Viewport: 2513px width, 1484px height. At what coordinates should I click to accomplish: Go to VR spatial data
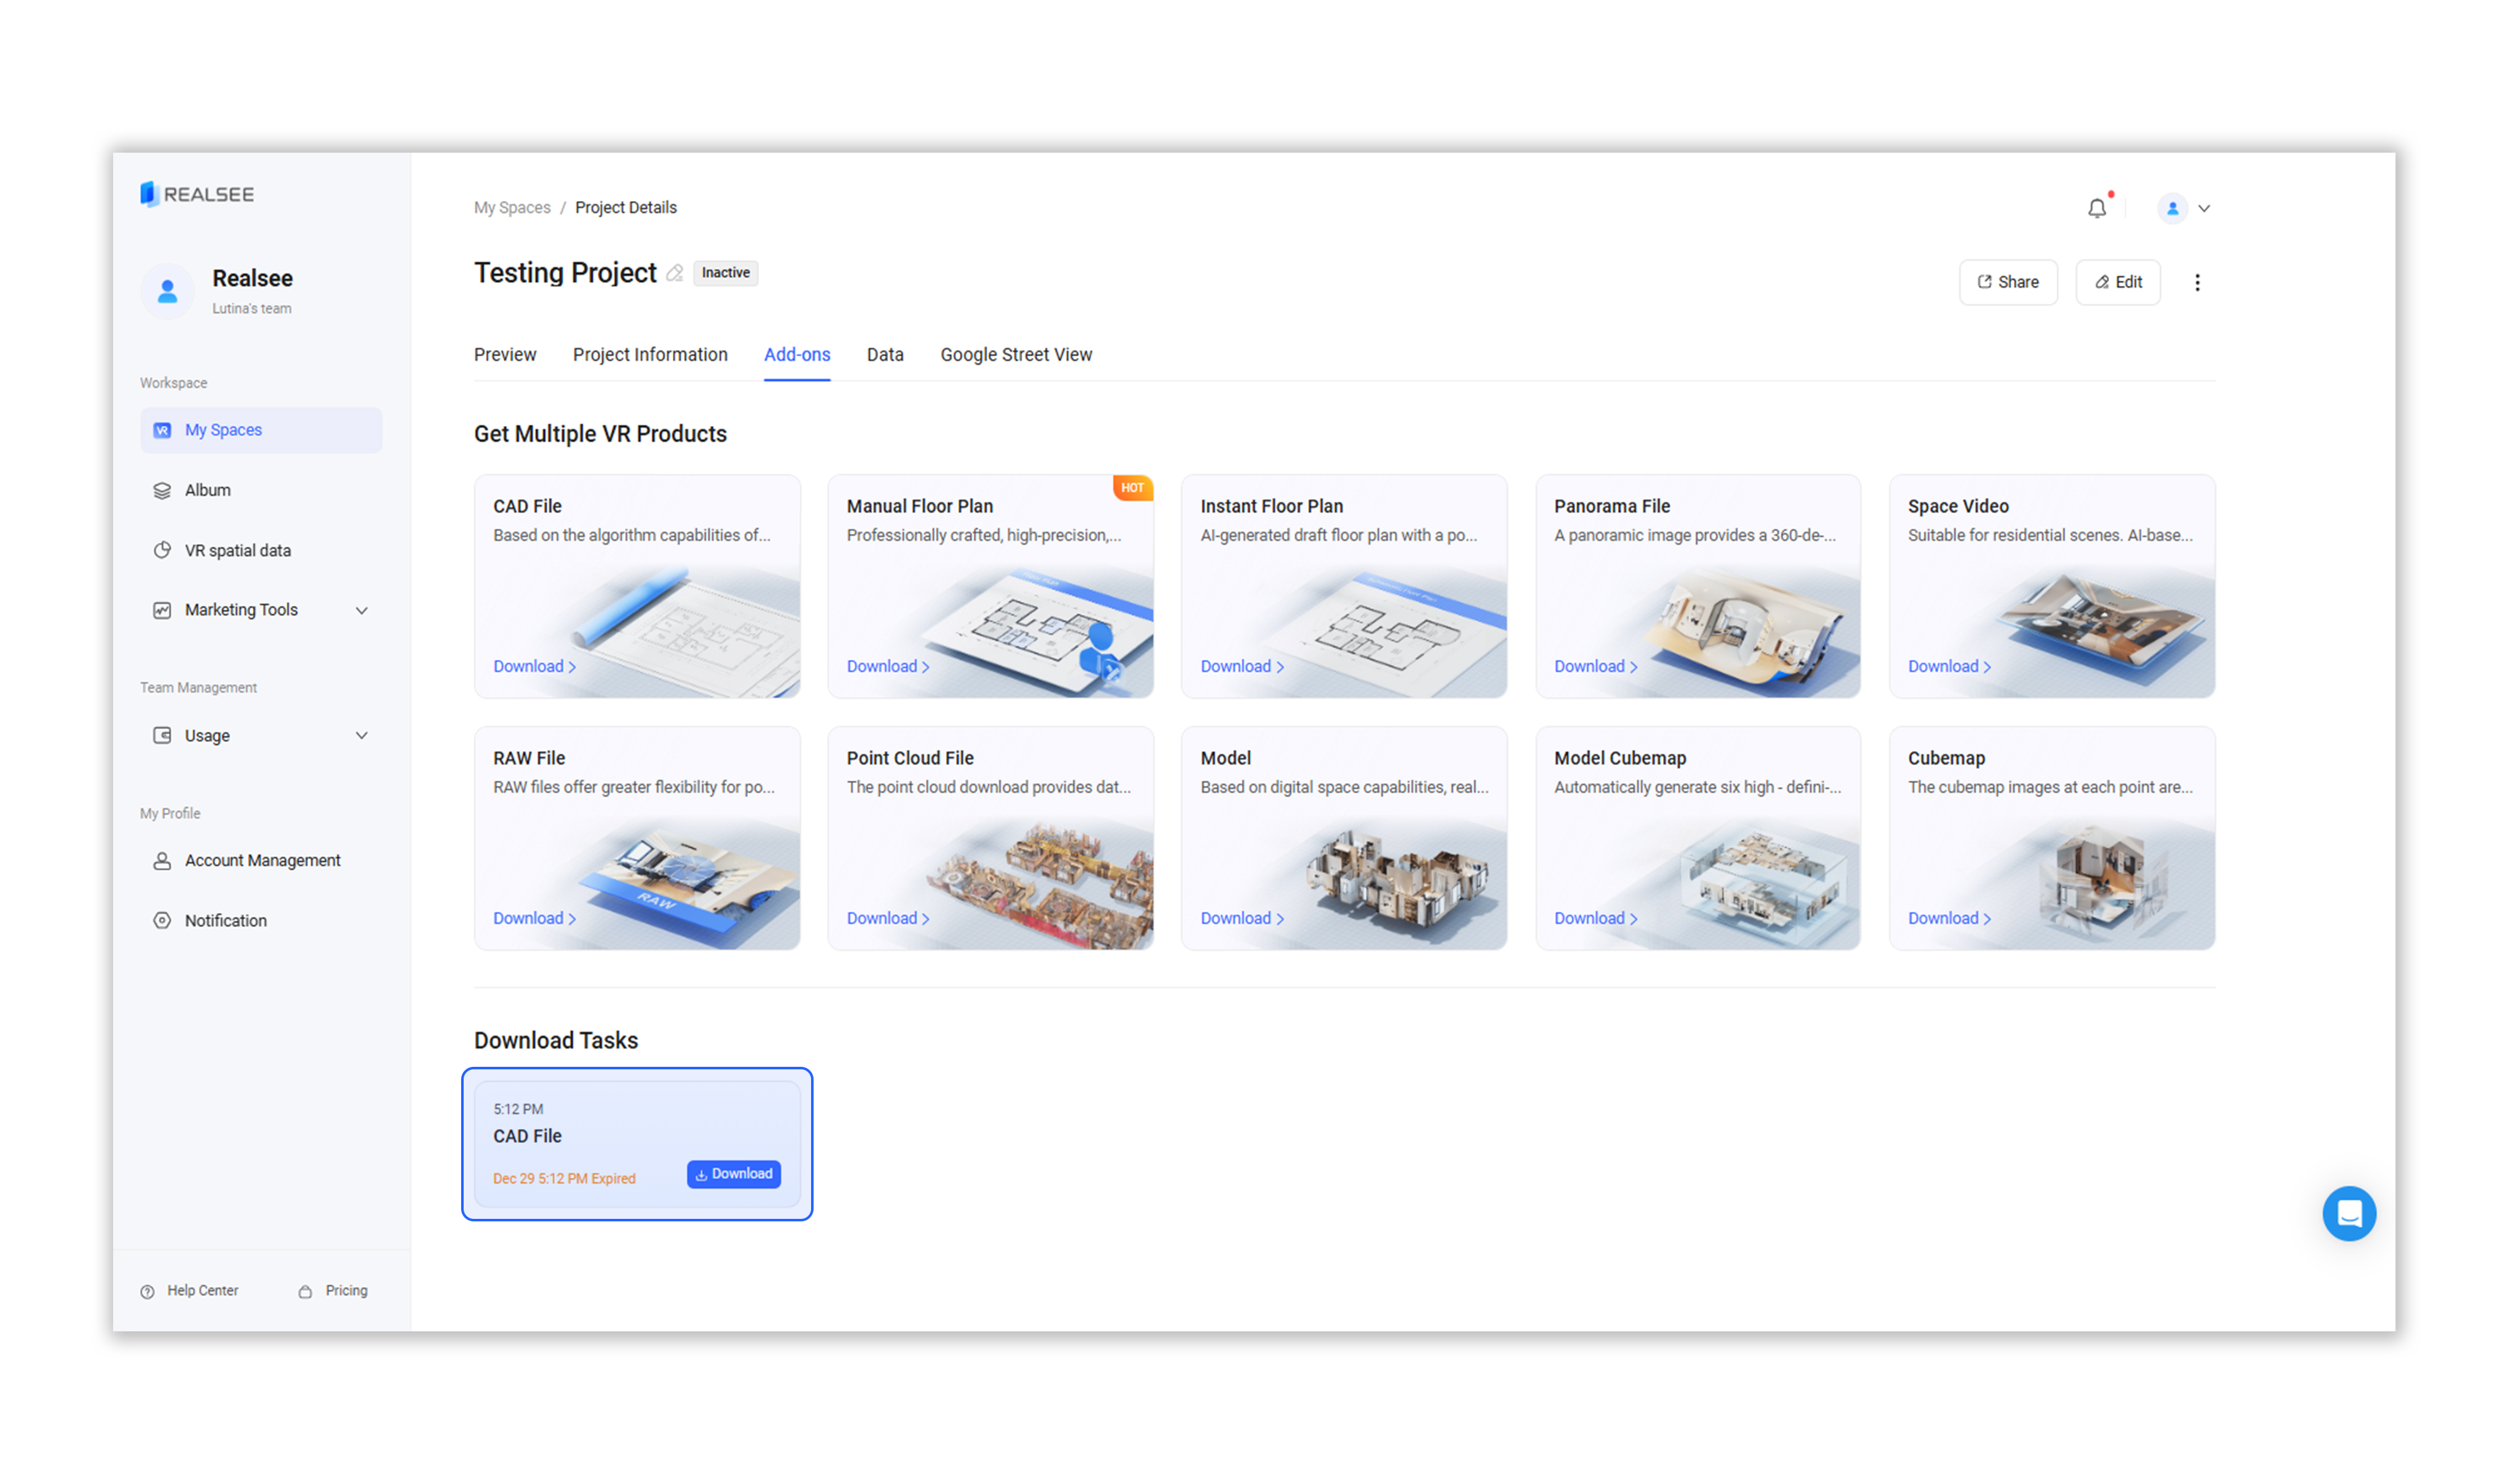(x=237, y=550)
